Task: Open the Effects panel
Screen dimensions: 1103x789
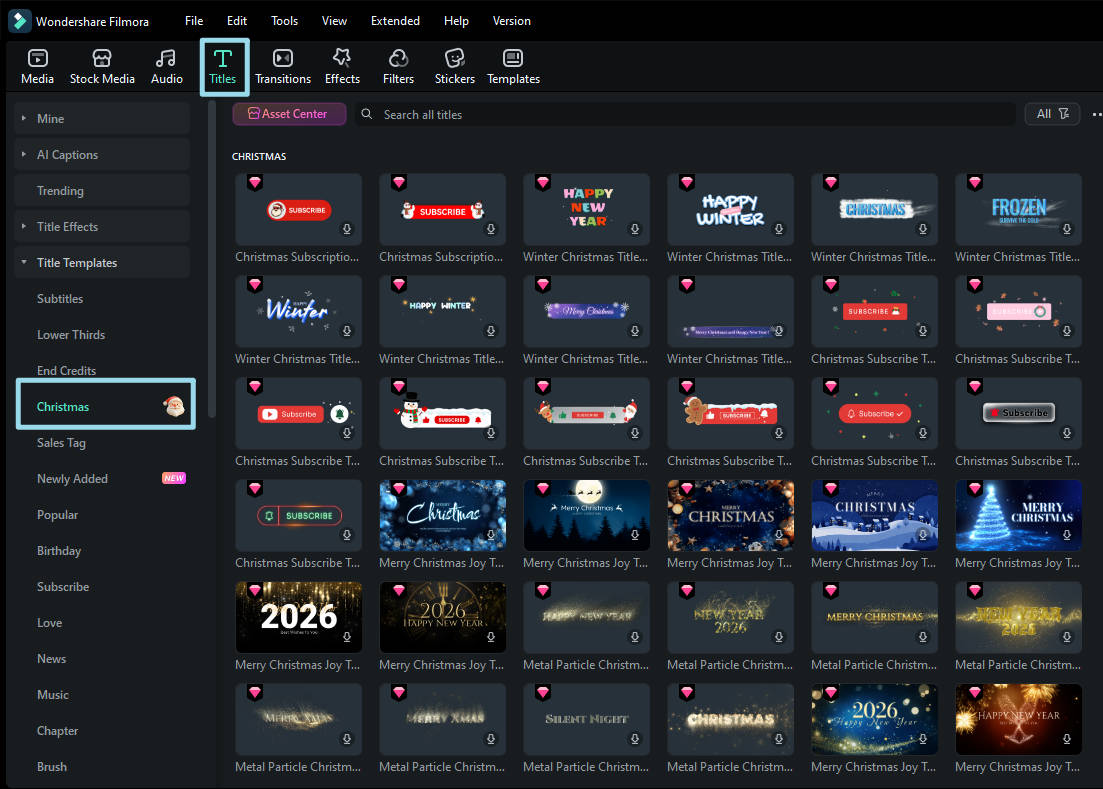Action: click(343, 67)
